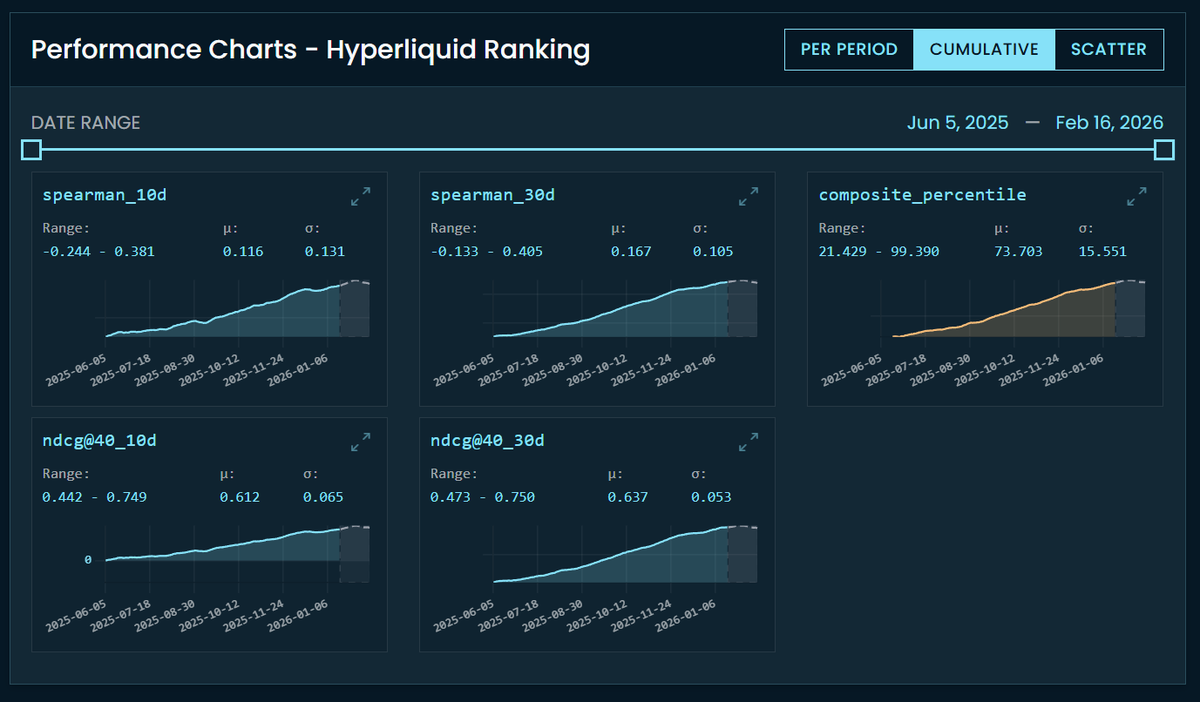Expand the ndcg@40_10d chart
The height and width of the screenshot is (702, 1200).
coord(361,442)
